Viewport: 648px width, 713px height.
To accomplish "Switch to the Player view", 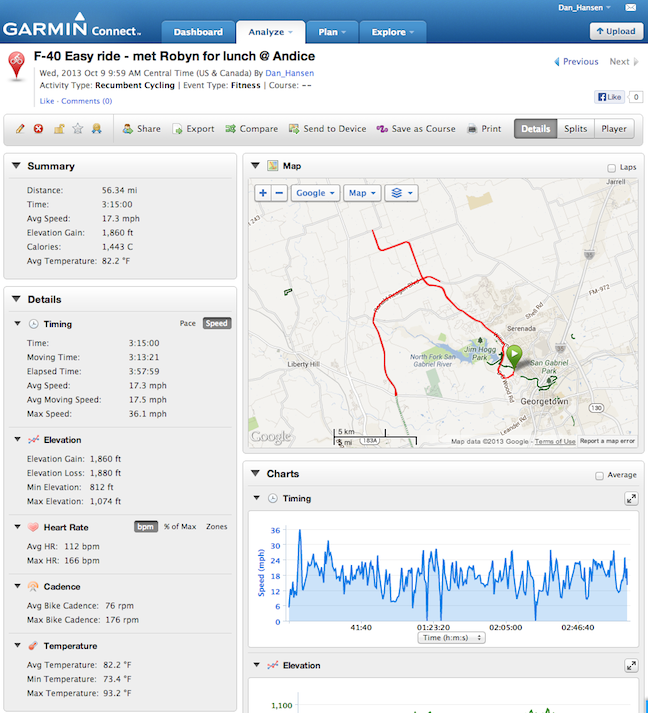I will (x=614, y=129).
